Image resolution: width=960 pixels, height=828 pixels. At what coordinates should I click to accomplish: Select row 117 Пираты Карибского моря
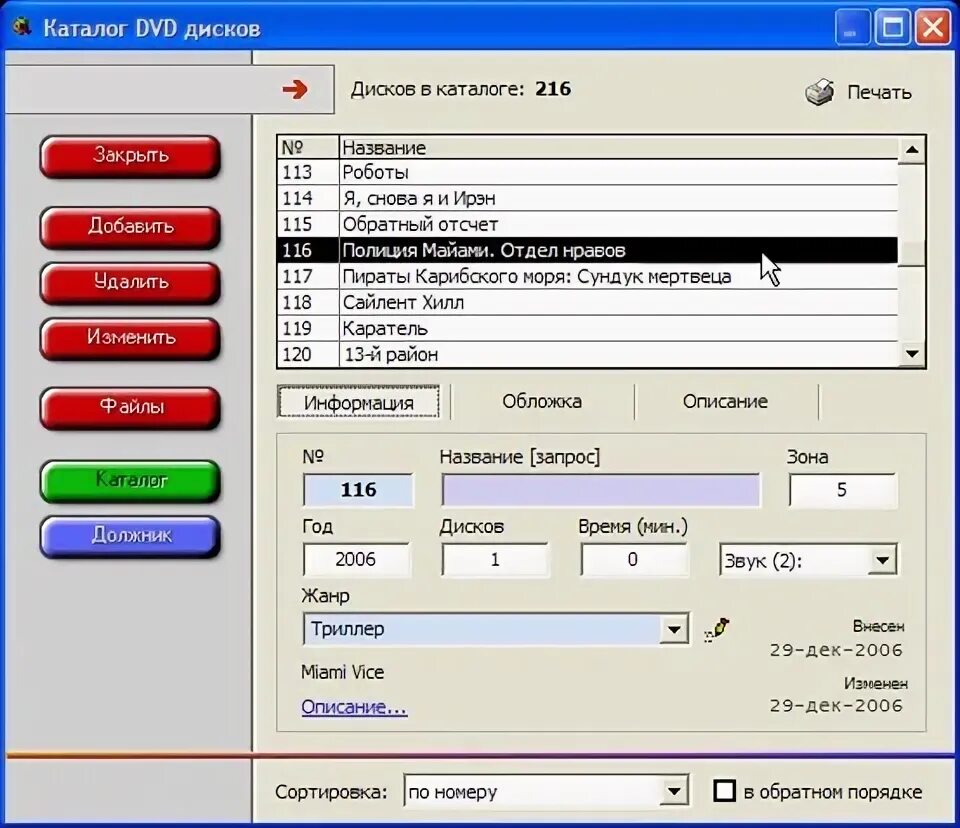click(587, 277)
